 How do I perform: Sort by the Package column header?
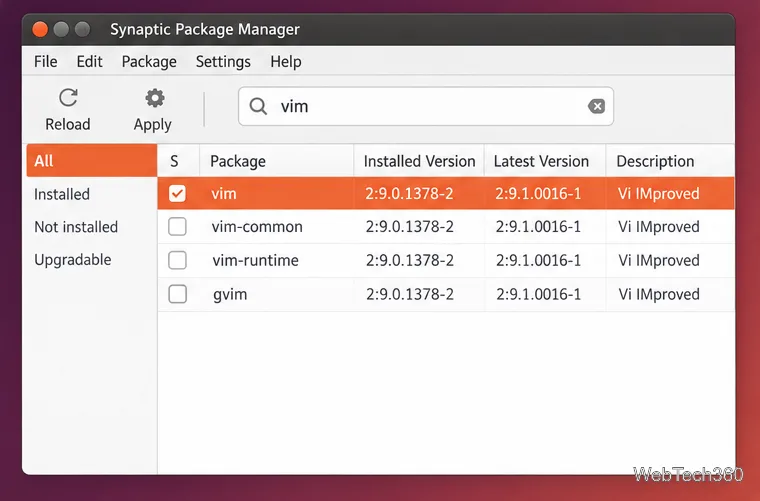(x=238, y=161)
